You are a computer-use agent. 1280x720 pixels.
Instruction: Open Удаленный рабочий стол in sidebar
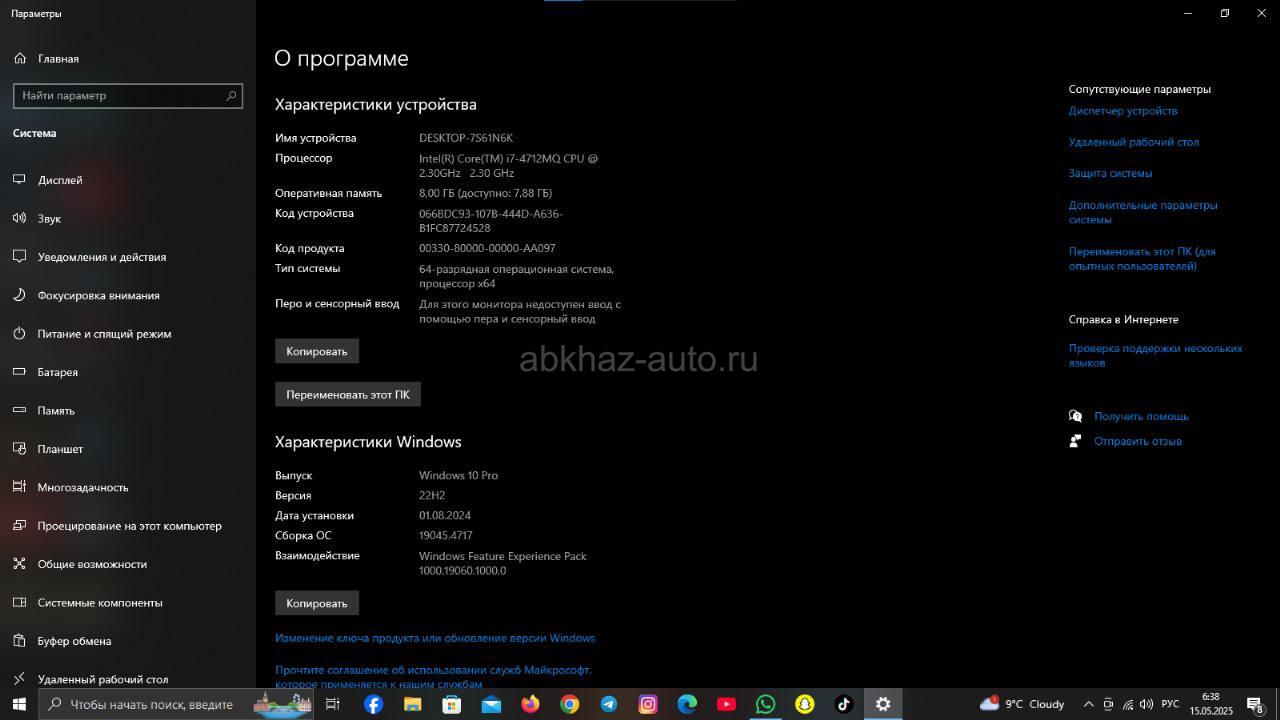pyautogui.click(x=103, y=680)
